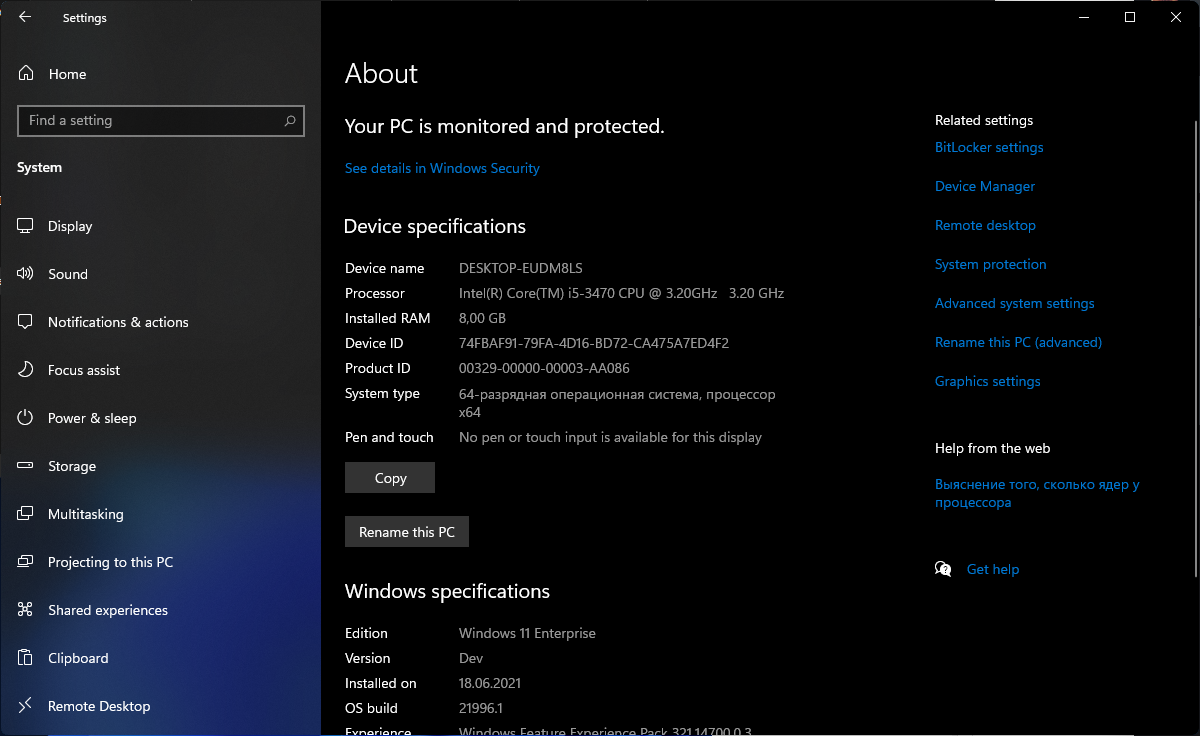Open Remote desktop related link
This screenshot has height=736, width=1200.
[985, 225]
